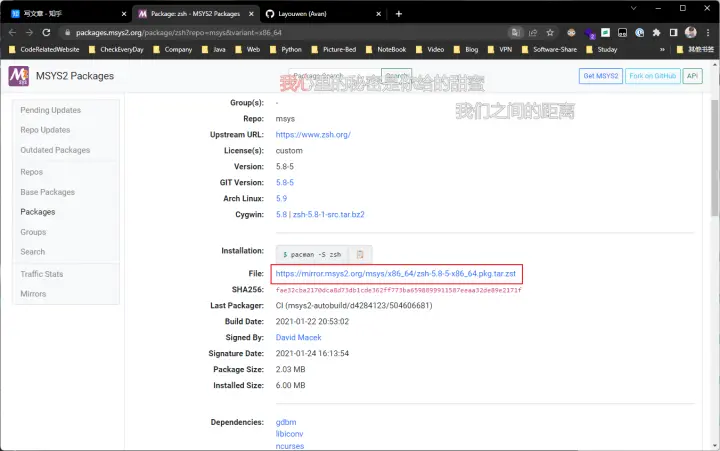The height and width of the screenshot is (451, 720).
Task: Open the zsh-5.8-1-src.tar.bz2 Cygwin link
Action: (329, 214)
